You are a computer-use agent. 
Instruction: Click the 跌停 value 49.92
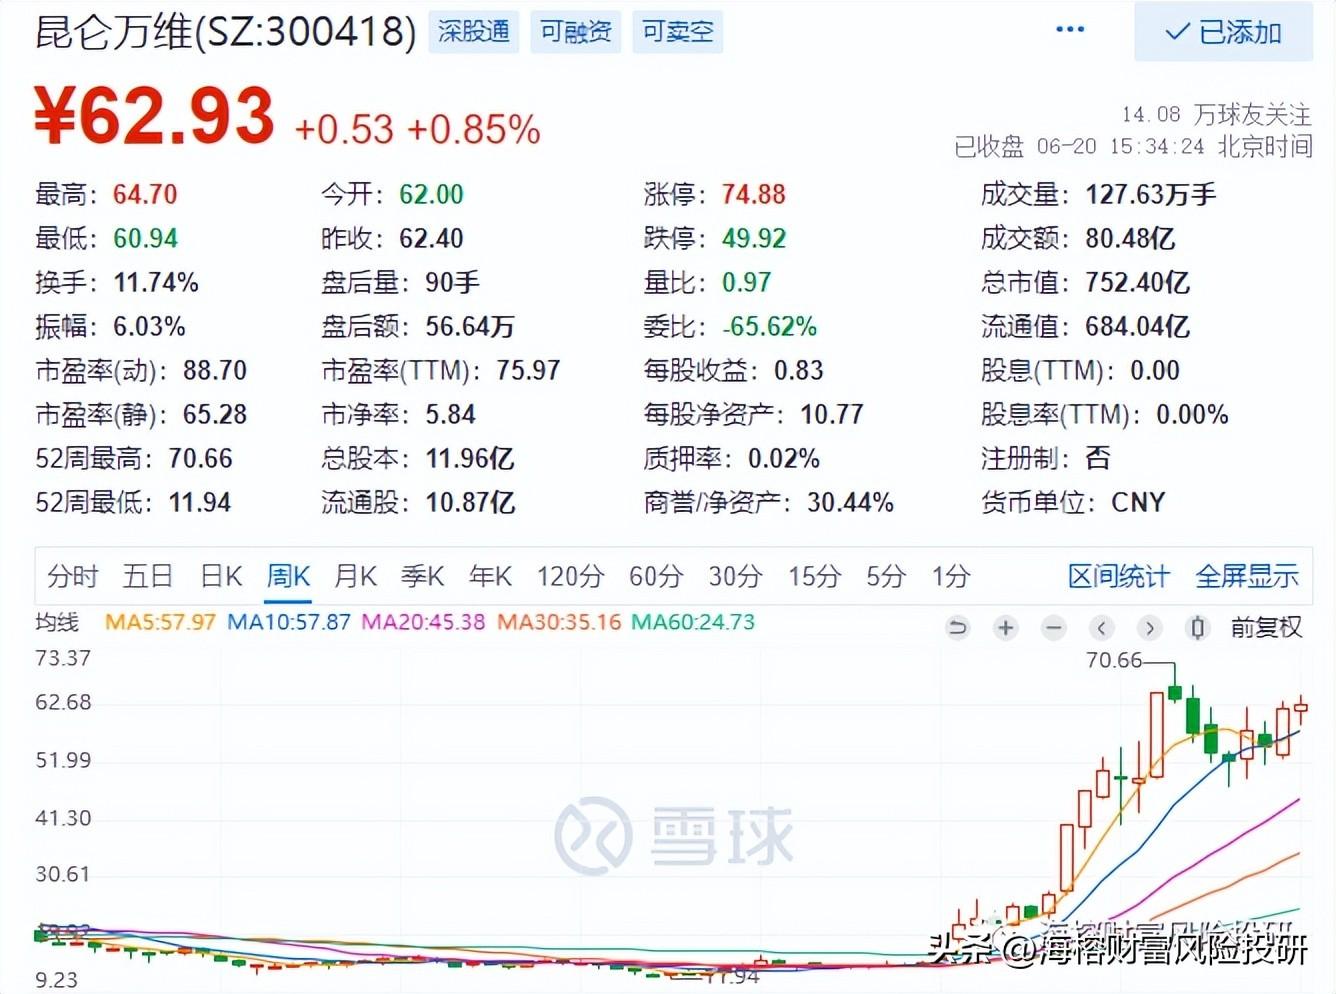(754, 238)
